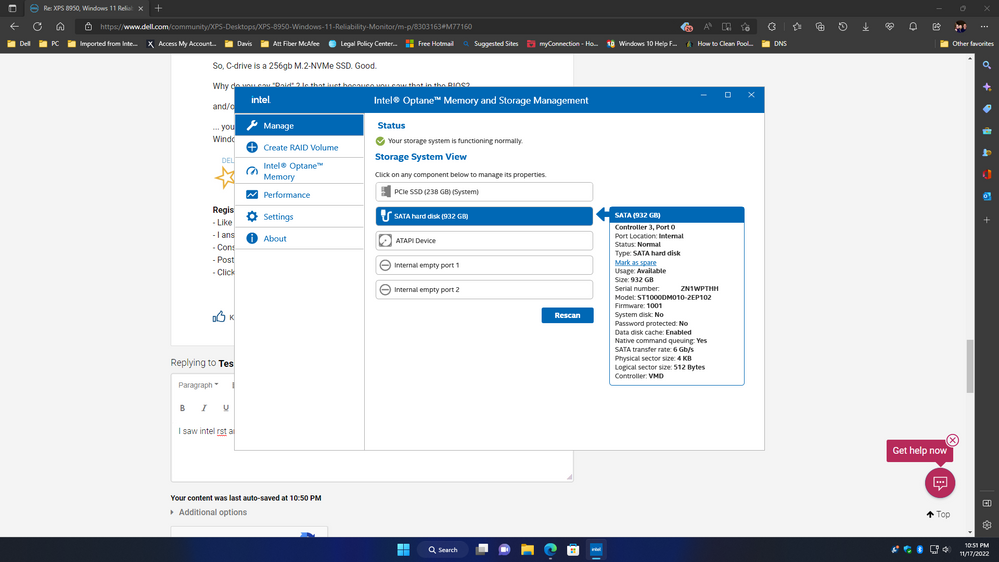Screen dimensions: 999x562
Task: Open the PC bookmarks folder
Action: 49,44
